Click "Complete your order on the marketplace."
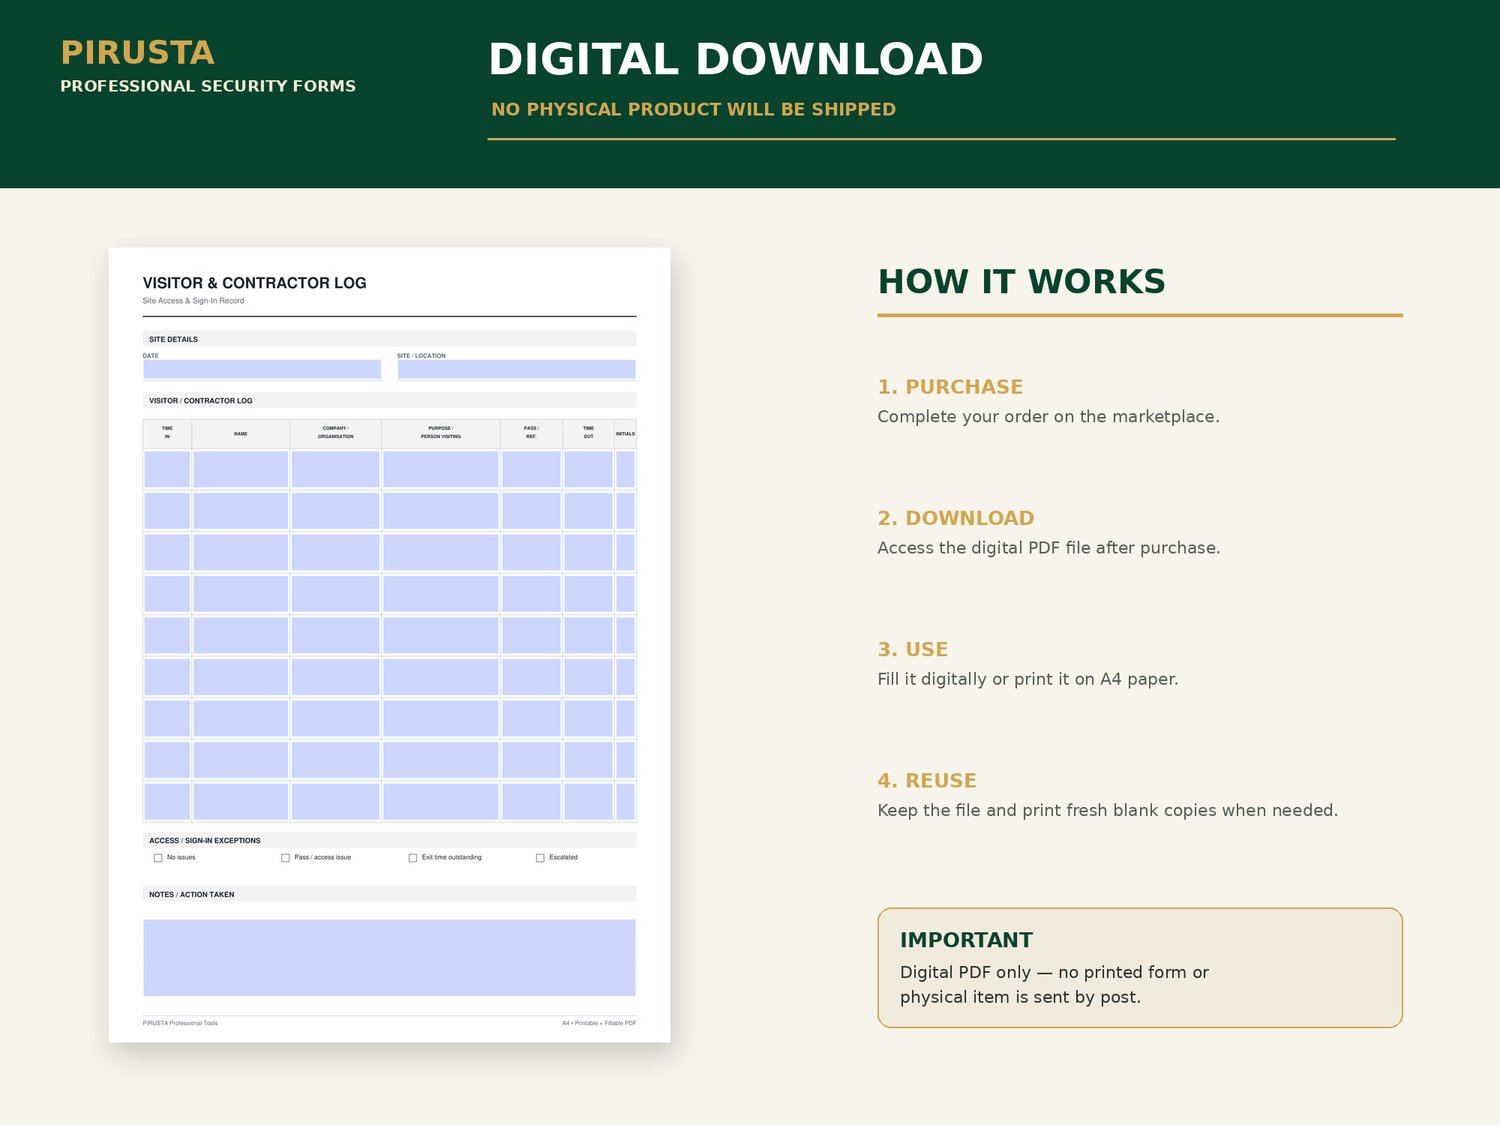This screenshot has width=1500, height=1125. 1048,417
